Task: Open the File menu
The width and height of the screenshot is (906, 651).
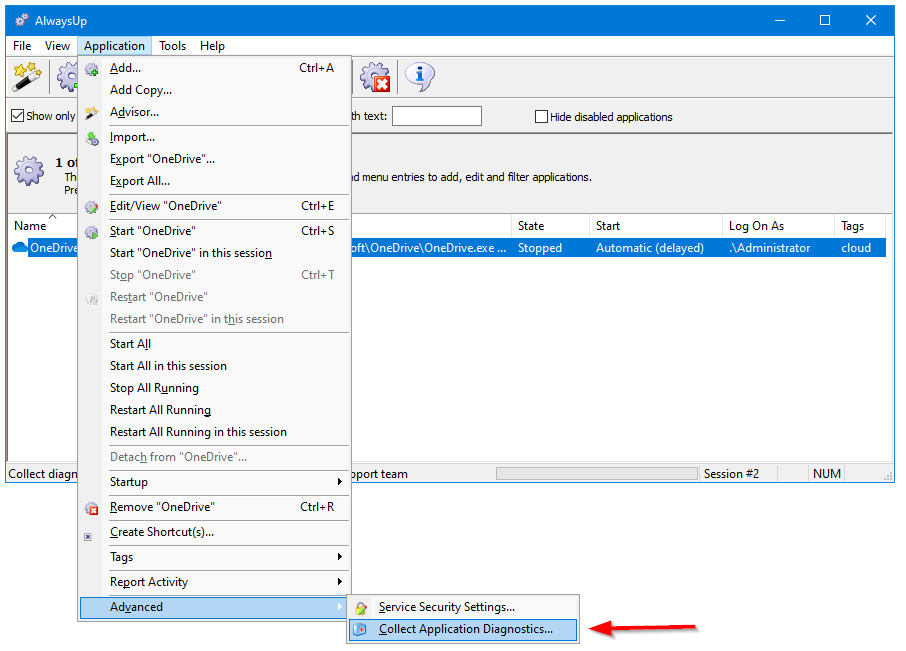Action: coord(22,46)
